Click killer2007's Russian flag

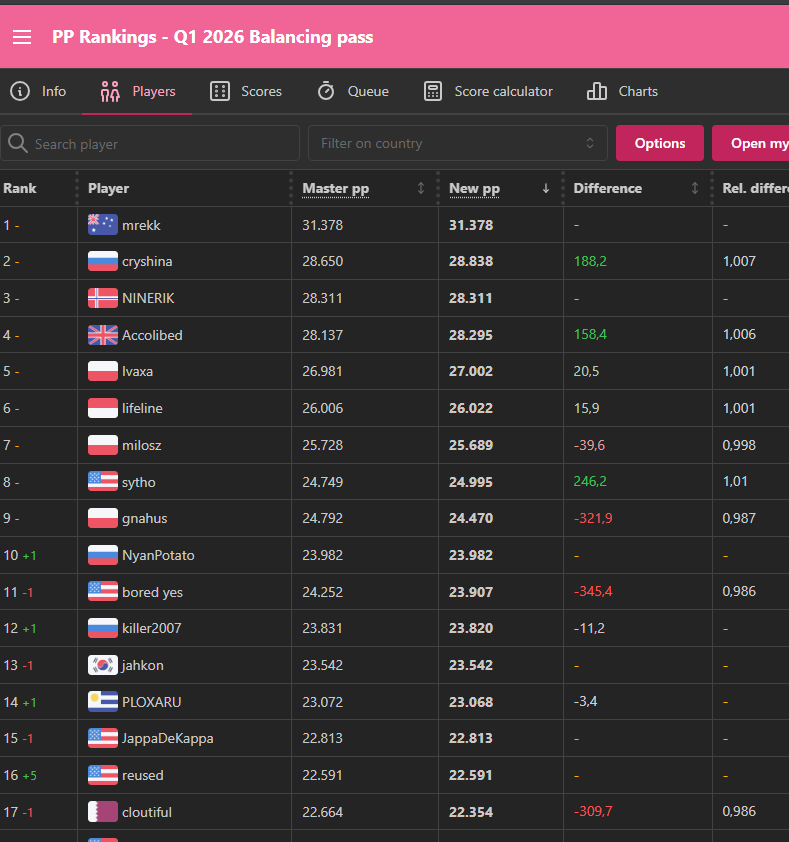103,628
